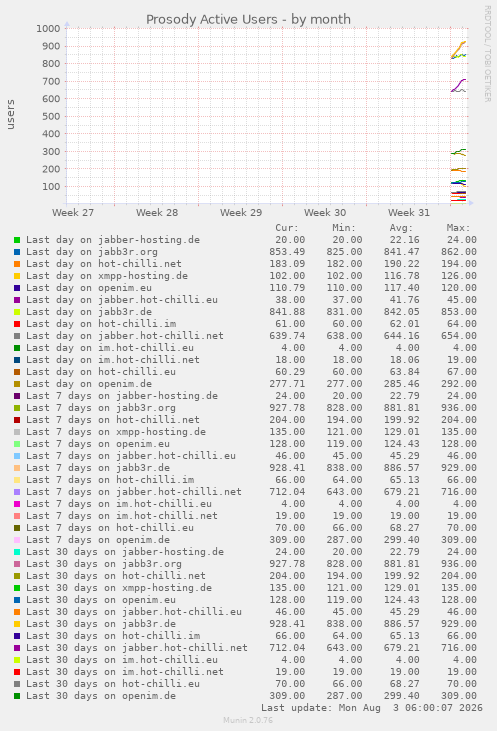Click the Min: column header
The image size is (497, 731).
tap(344, 228)
